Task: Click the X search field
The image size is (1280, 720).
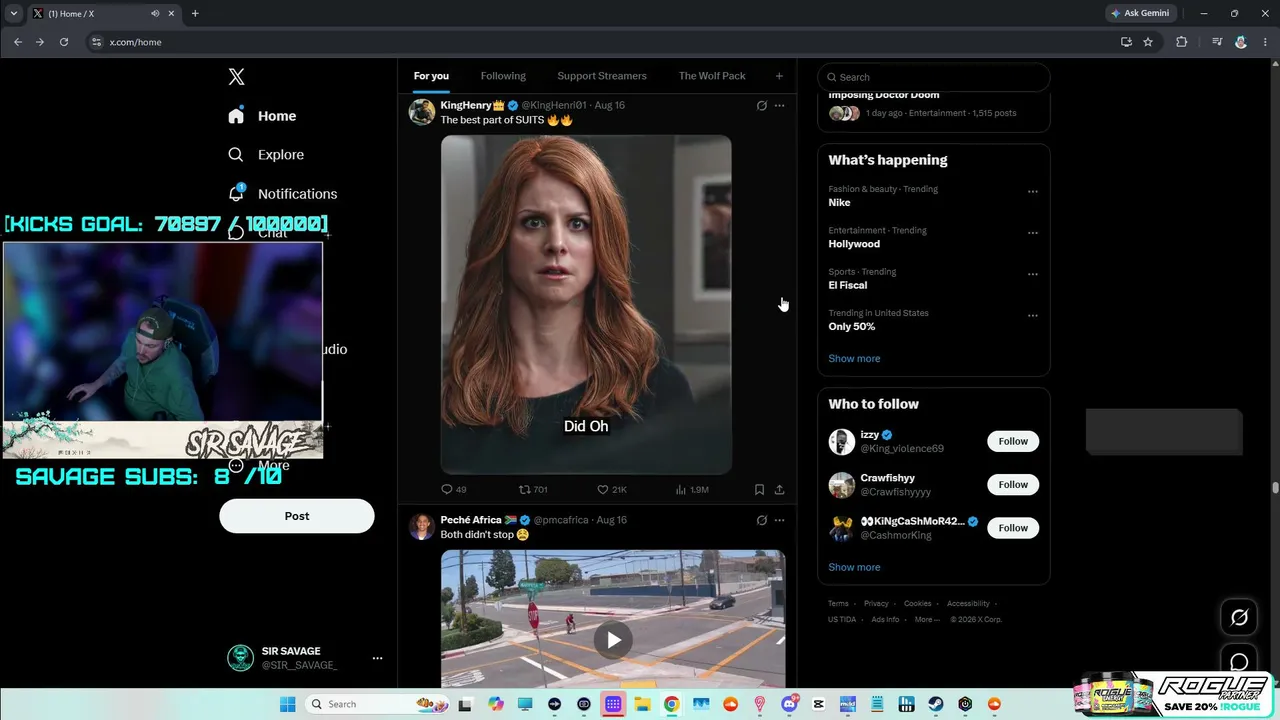Action: pyautogui.click(x=934, y=77)
